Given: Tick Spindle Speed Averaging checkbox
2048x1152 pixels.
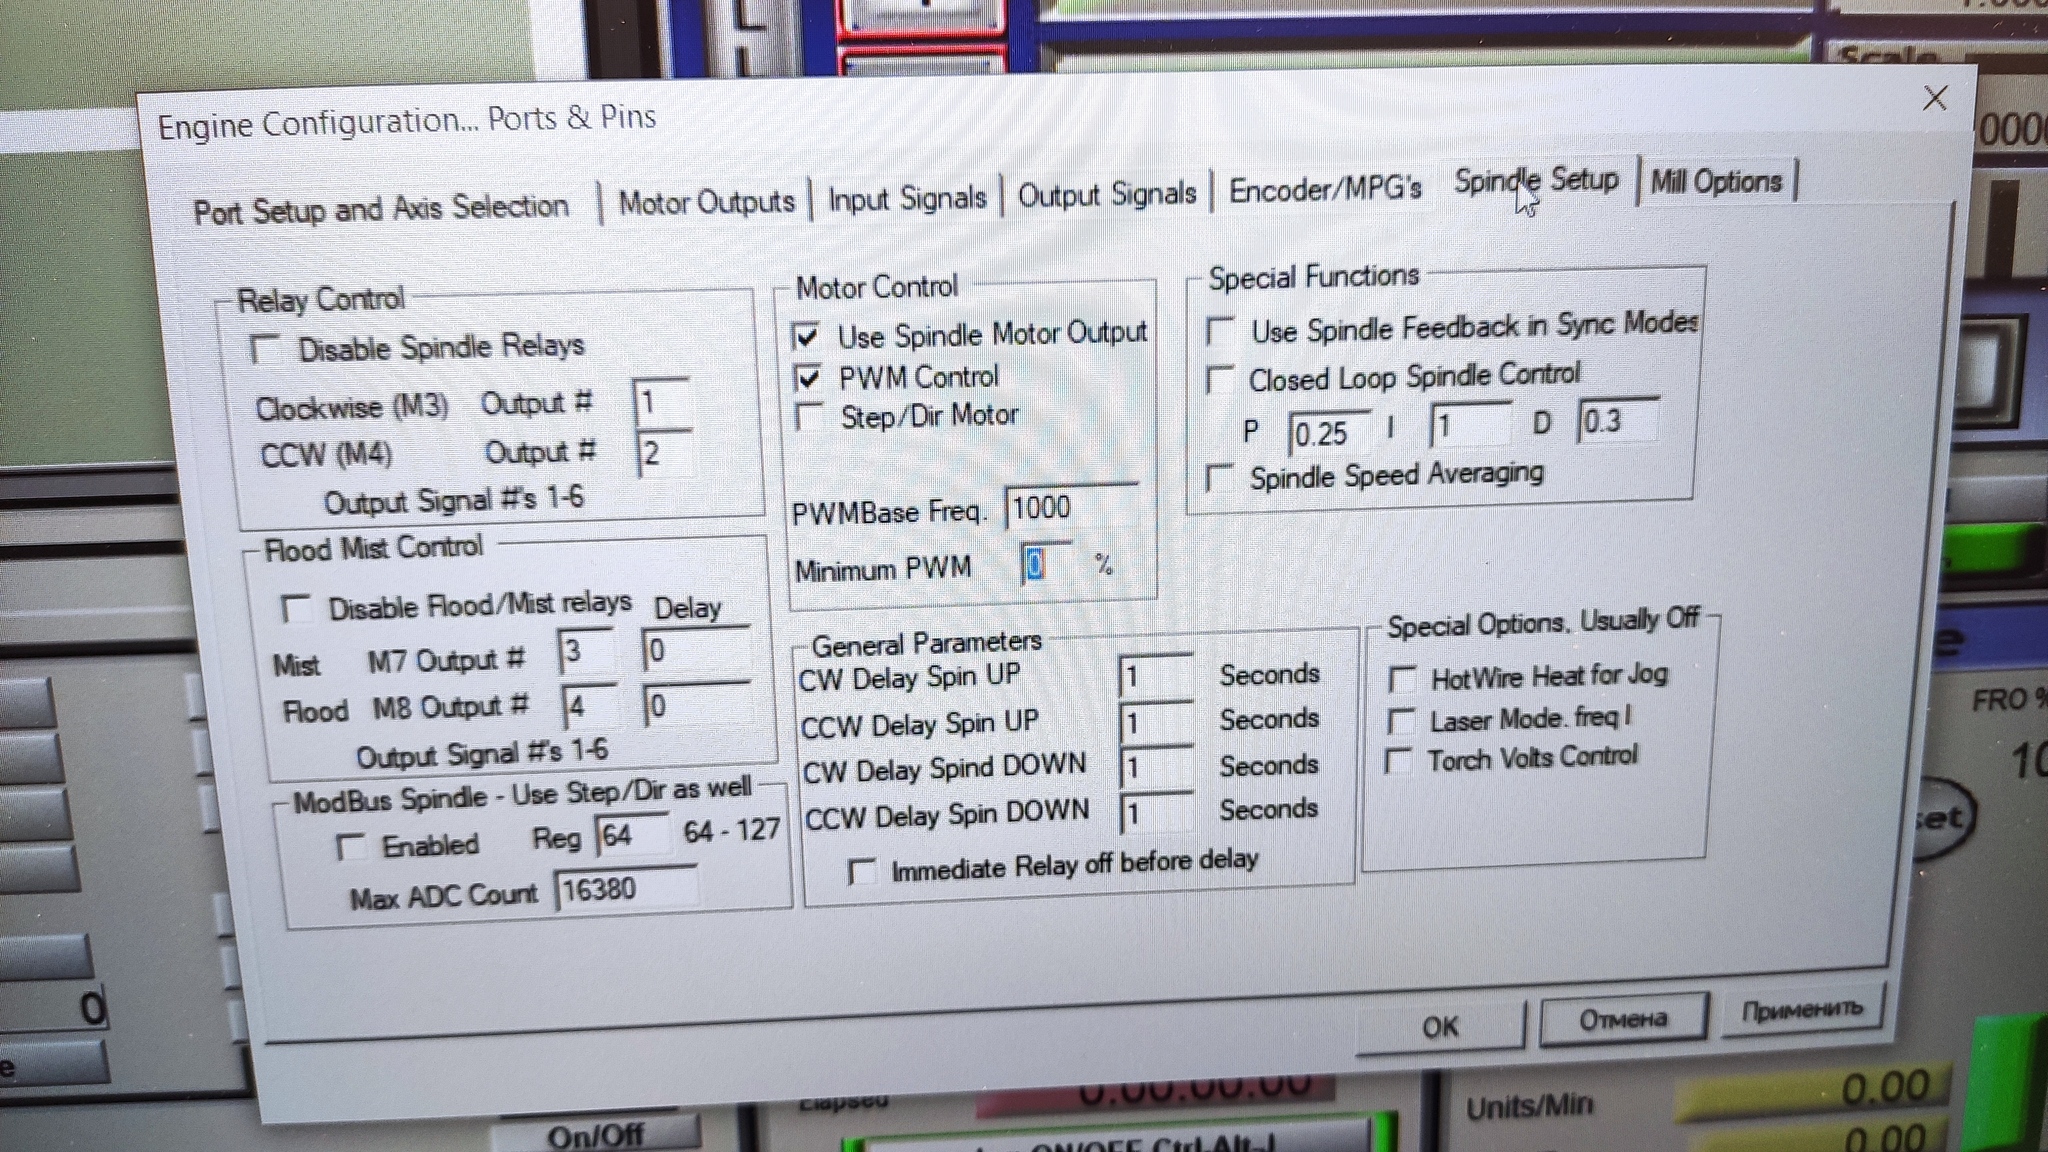Looking at the screenshot, I should click(1218, 477).
